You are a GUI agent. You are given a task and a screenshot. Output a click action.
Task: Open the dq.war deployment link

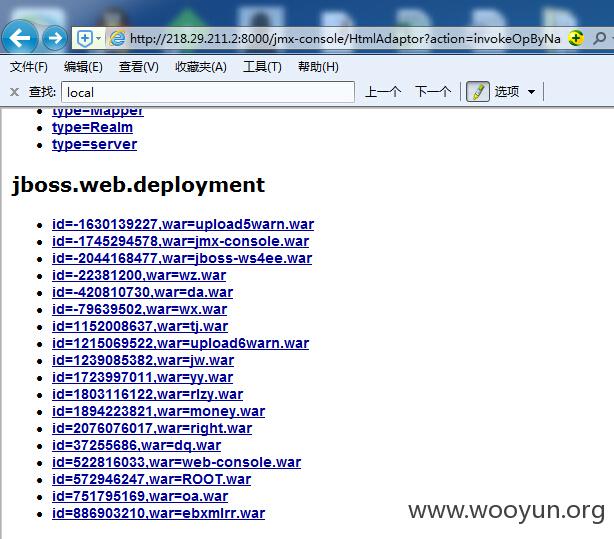[137, 445]
